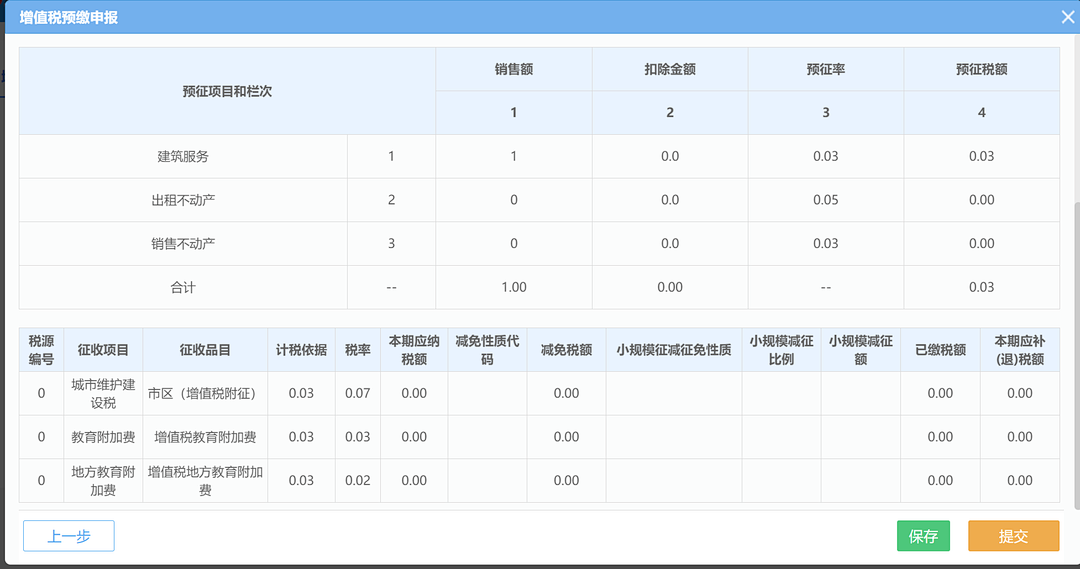
Task: Close the 增值税预缴申报 dialog
Action: click(1068, 17)
